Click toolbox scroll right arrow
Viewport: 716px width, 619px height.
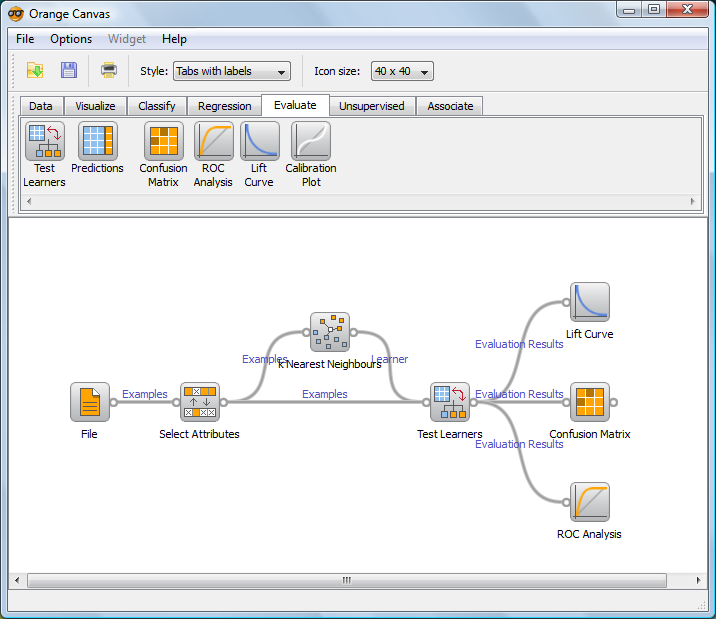click(x=692, y=201)
